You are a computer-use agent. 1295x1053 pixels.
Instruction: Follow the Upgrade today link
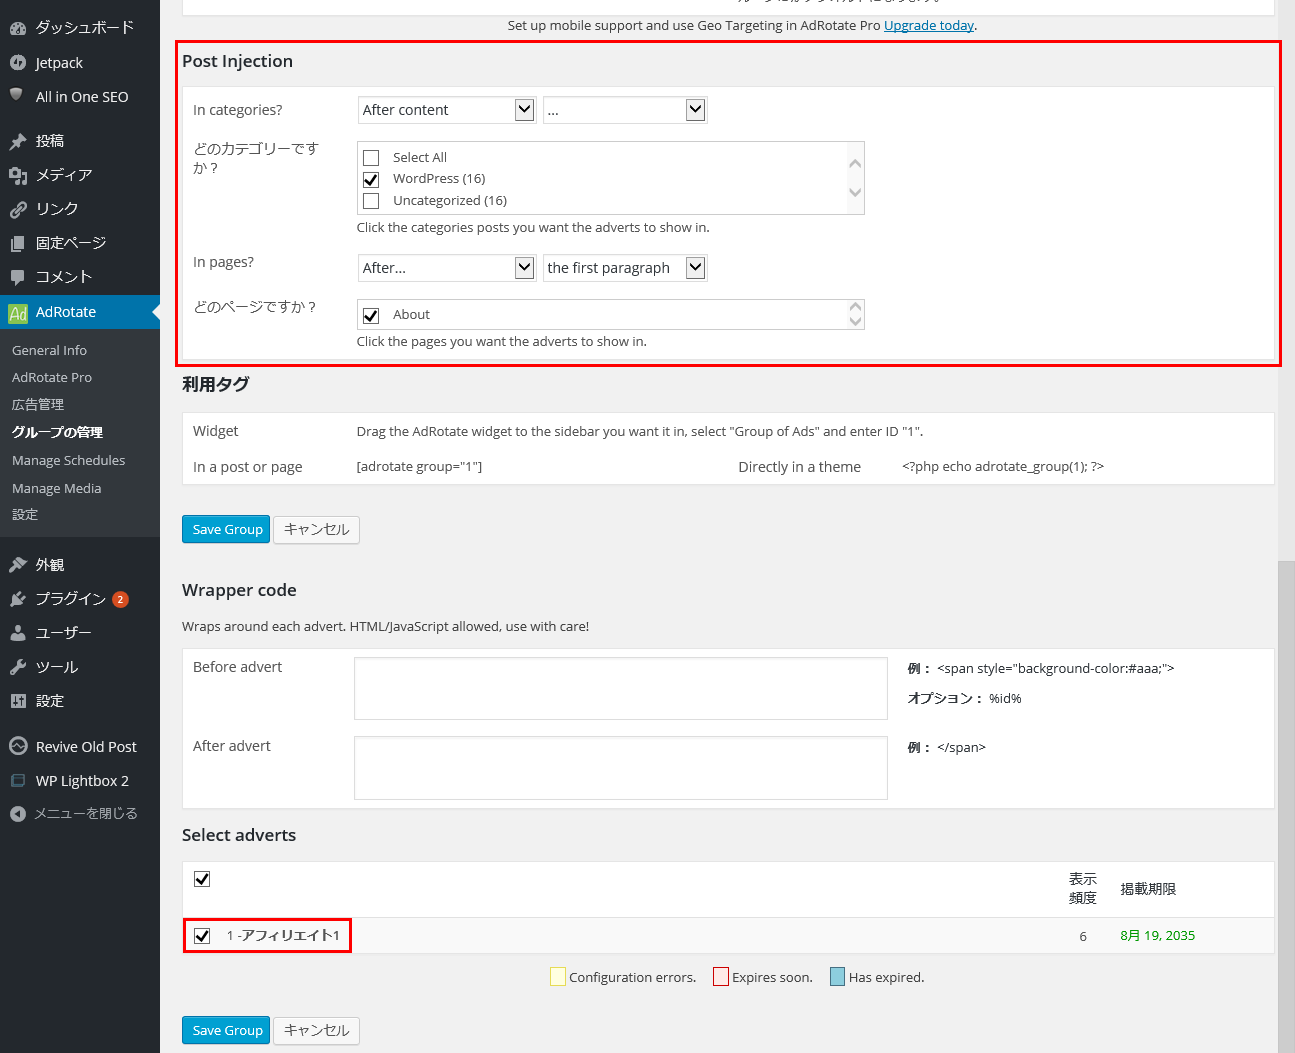928,25
